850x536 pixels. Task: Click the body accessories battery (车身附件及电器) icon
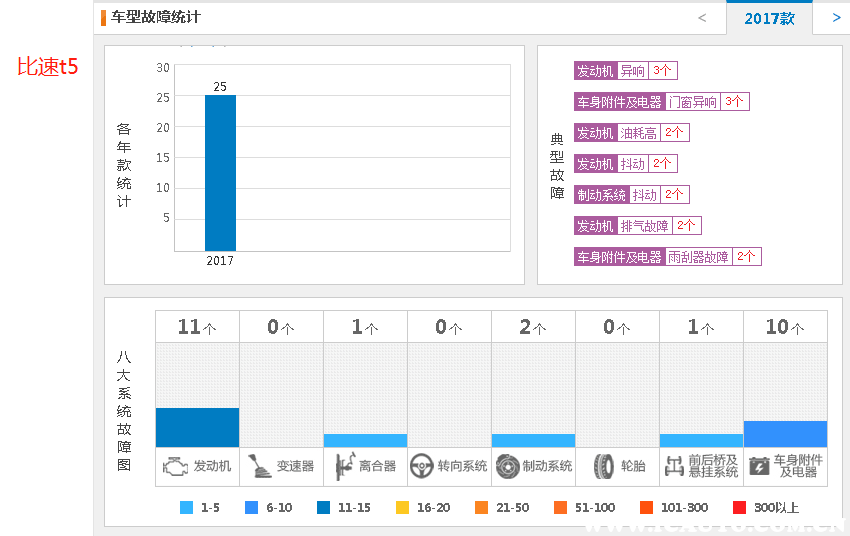(759, 466)
